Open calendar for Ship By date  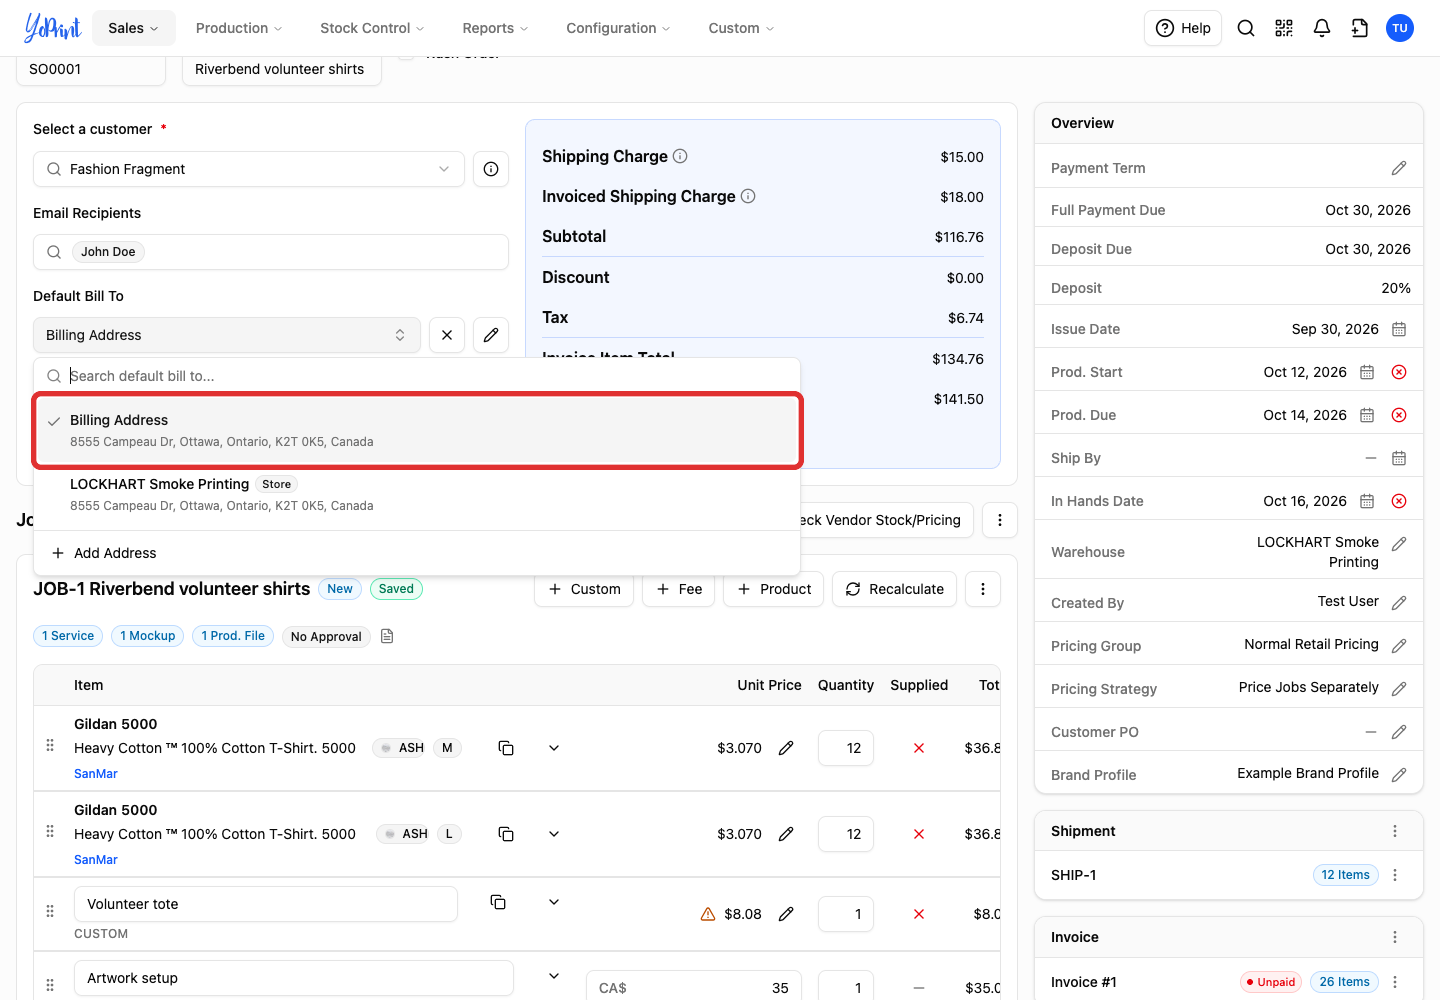click(x=1399, y=458)
